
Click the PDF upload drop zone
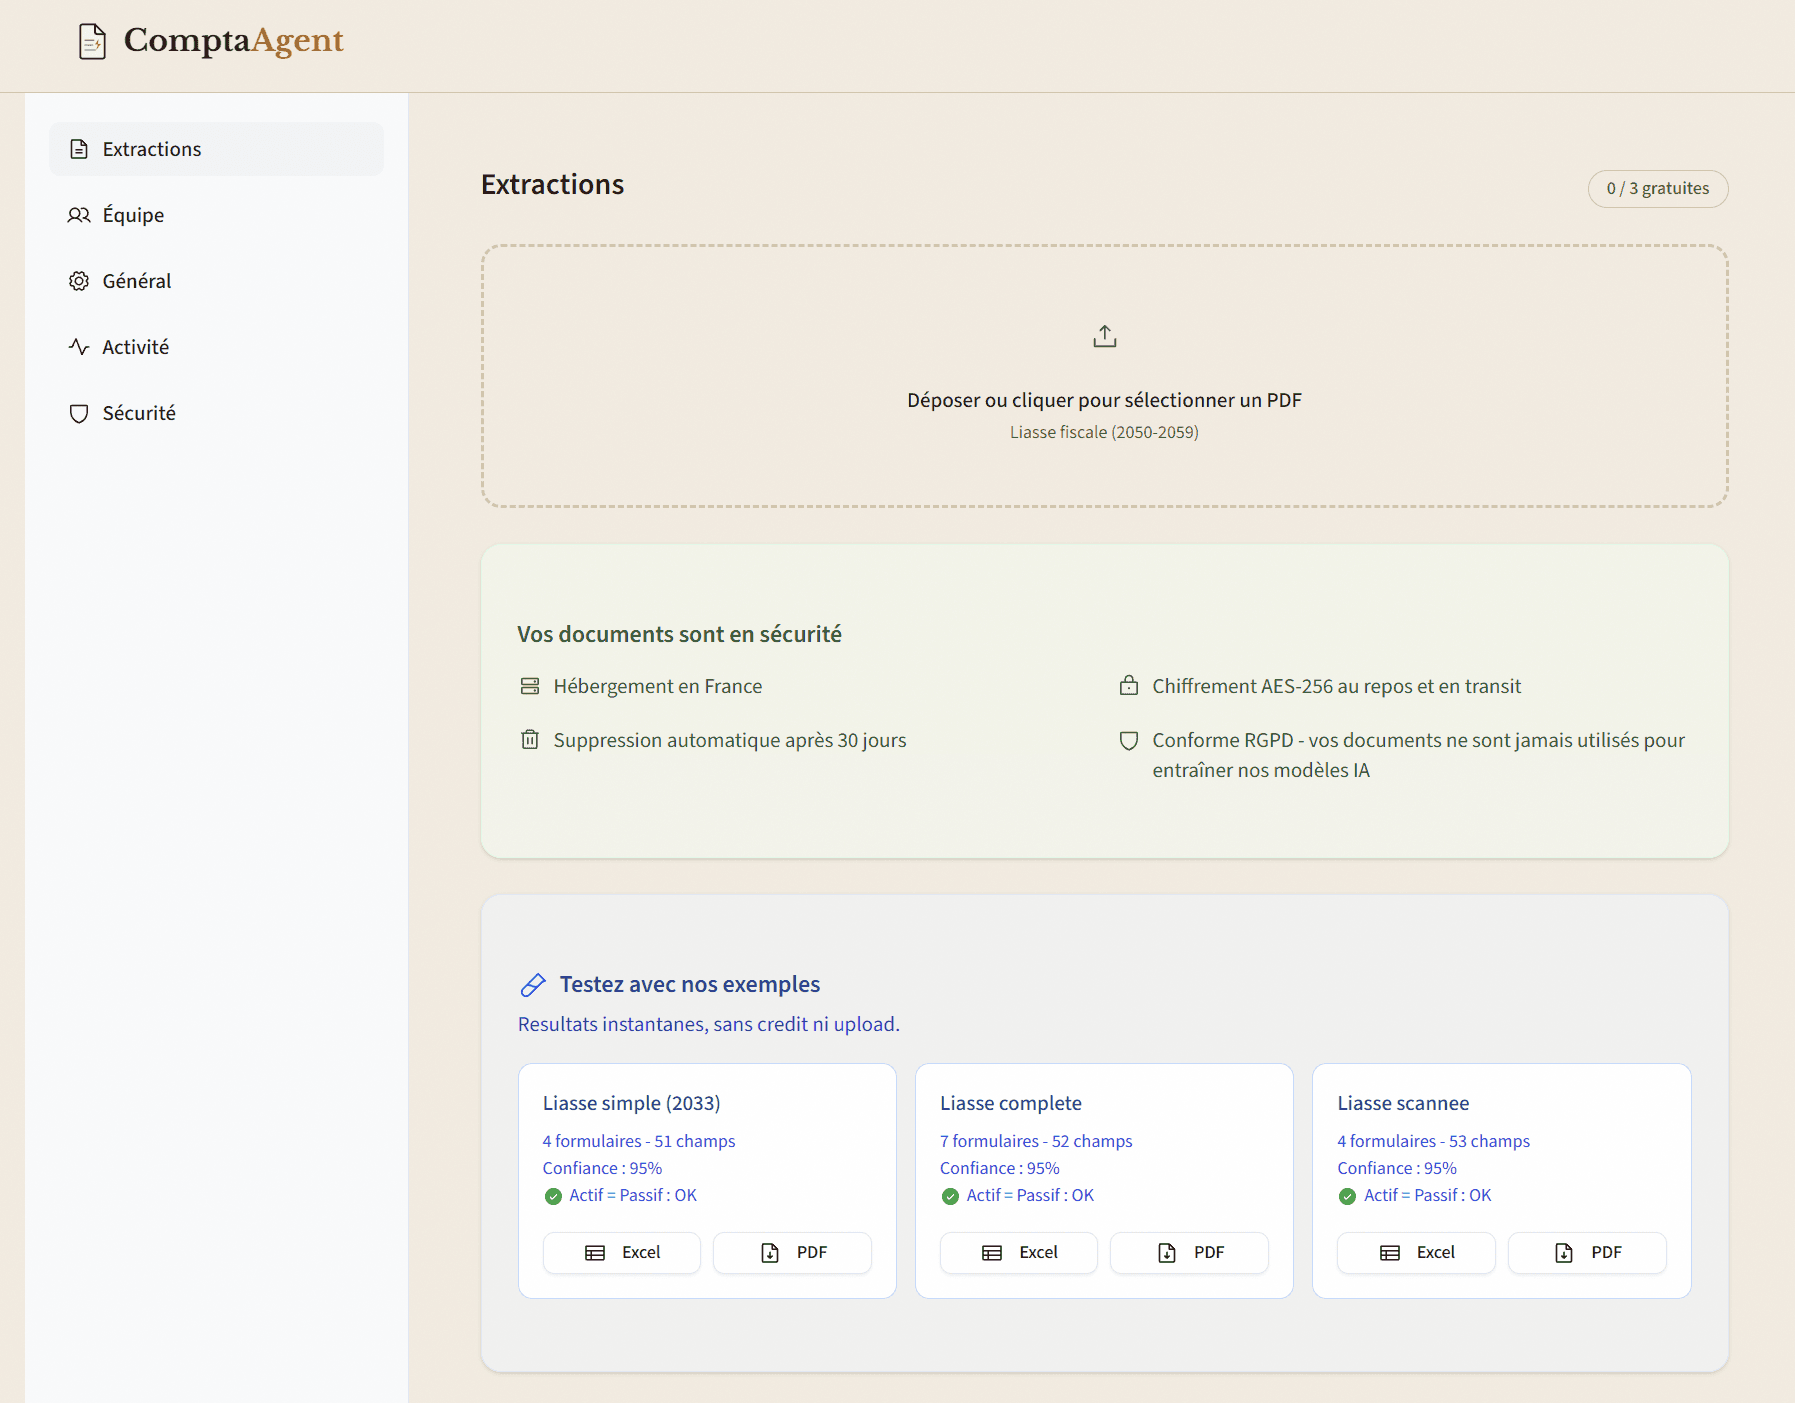click(1104, 377)
